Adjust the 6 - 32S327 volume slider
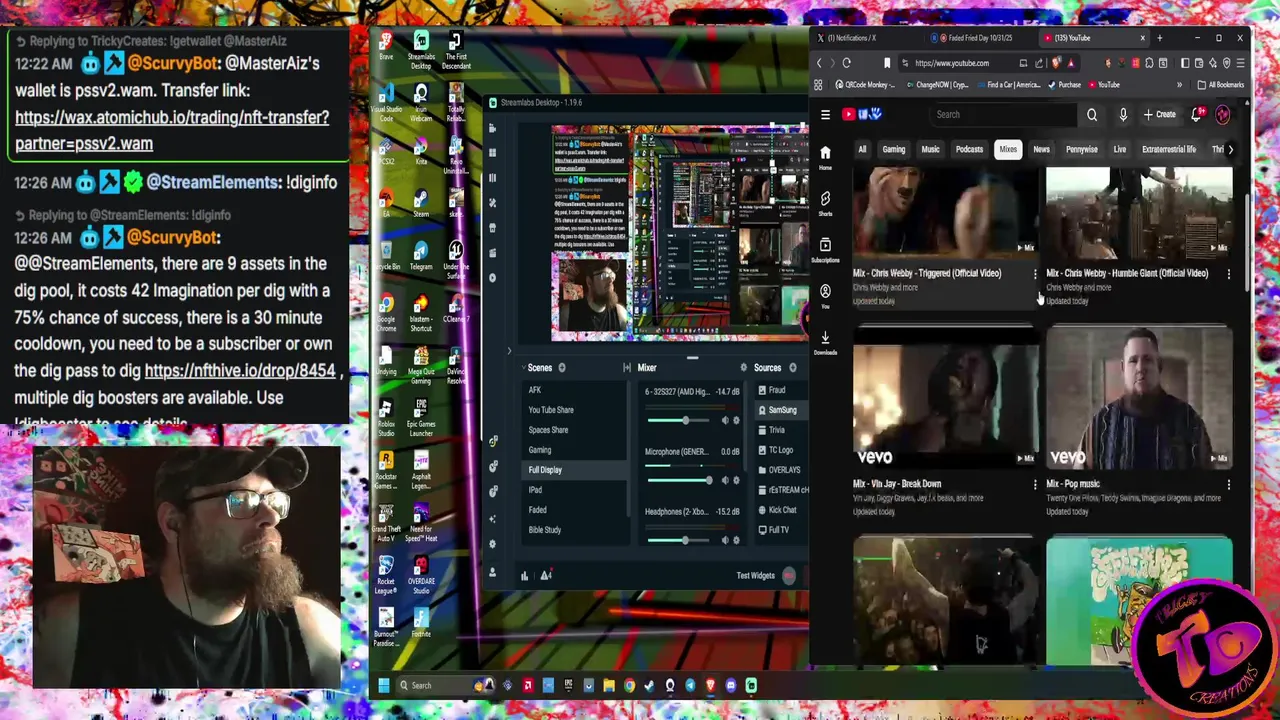This screenshot has width=1280, height=720. (x=680, y=421)
